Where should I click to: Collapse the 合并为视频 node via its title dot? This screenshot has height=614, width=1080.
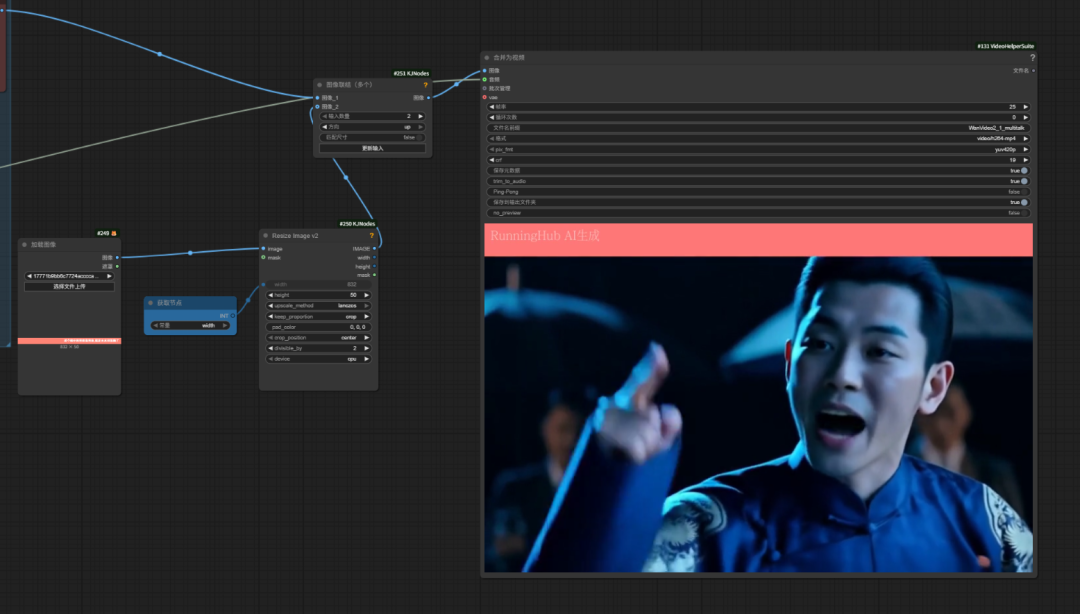(x=486, y=58)
